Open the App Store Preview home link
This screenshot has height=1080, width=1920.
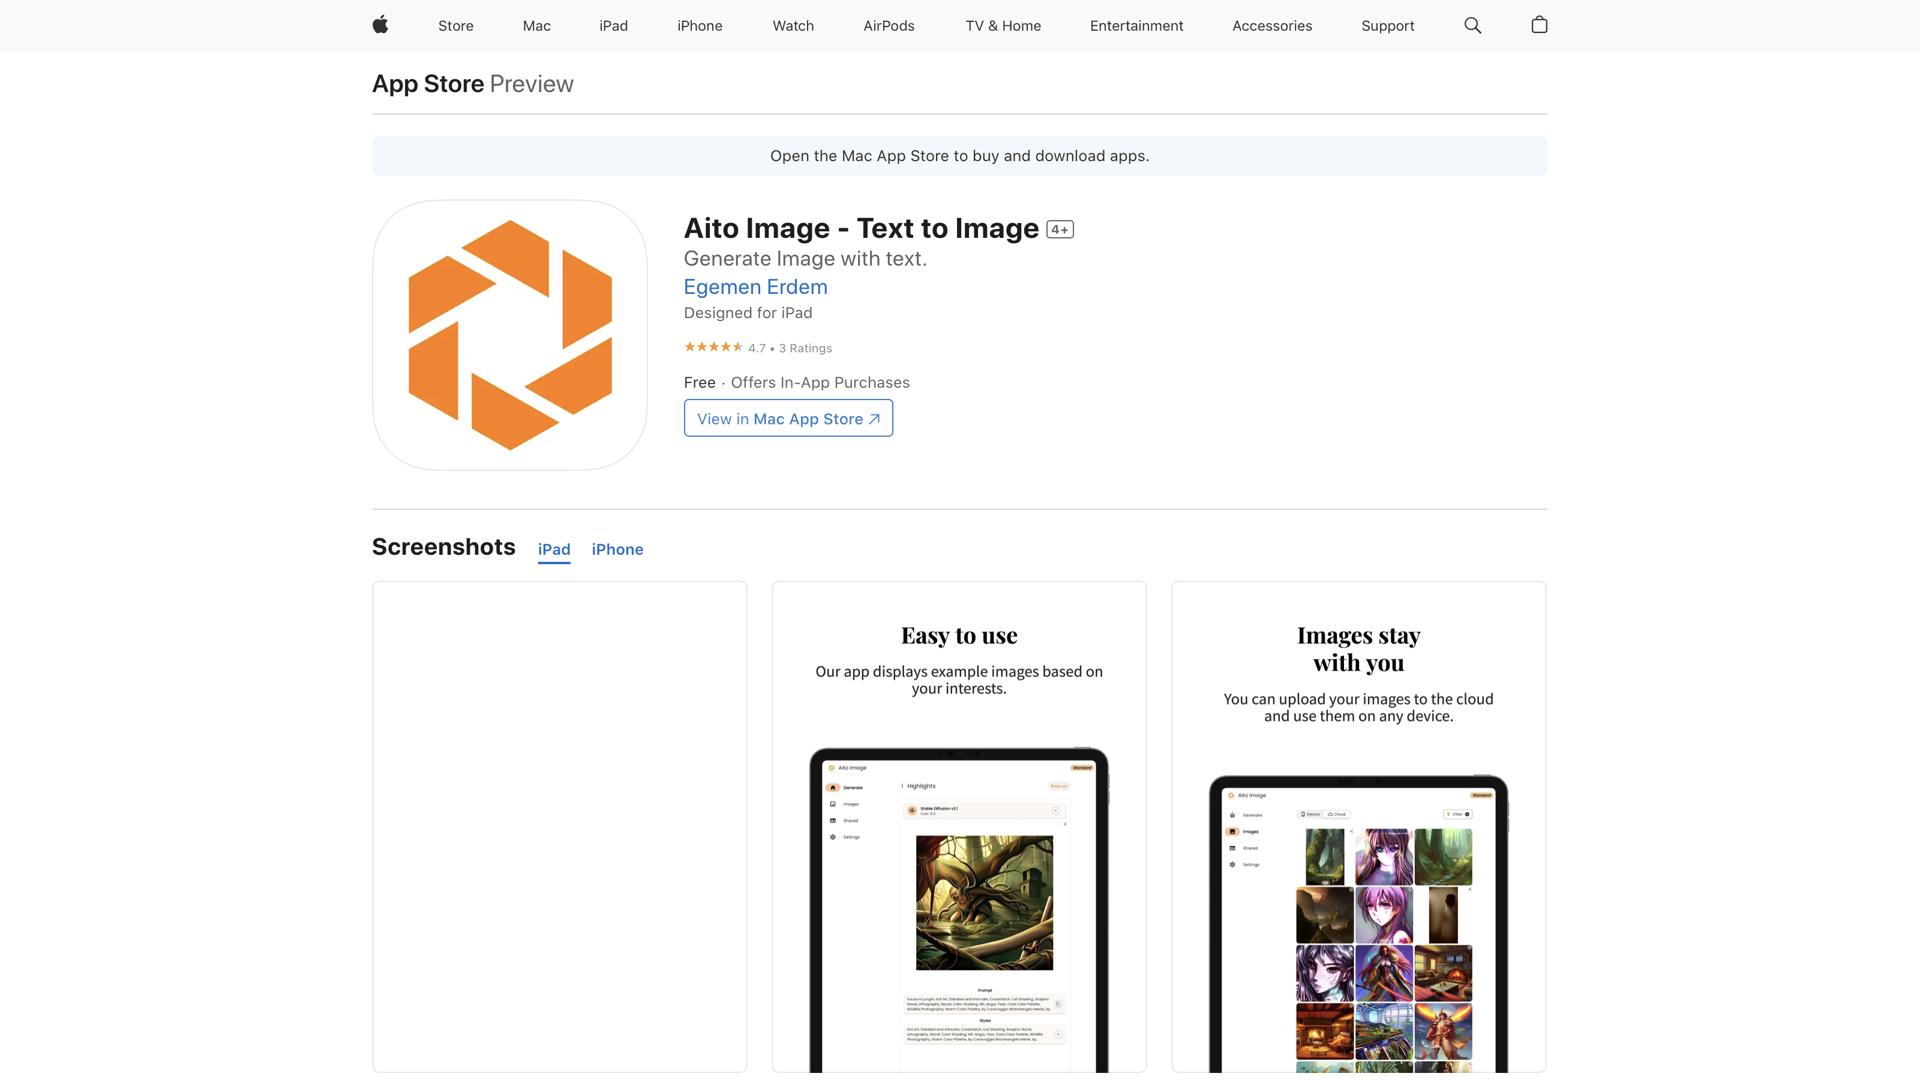point(428,84)
